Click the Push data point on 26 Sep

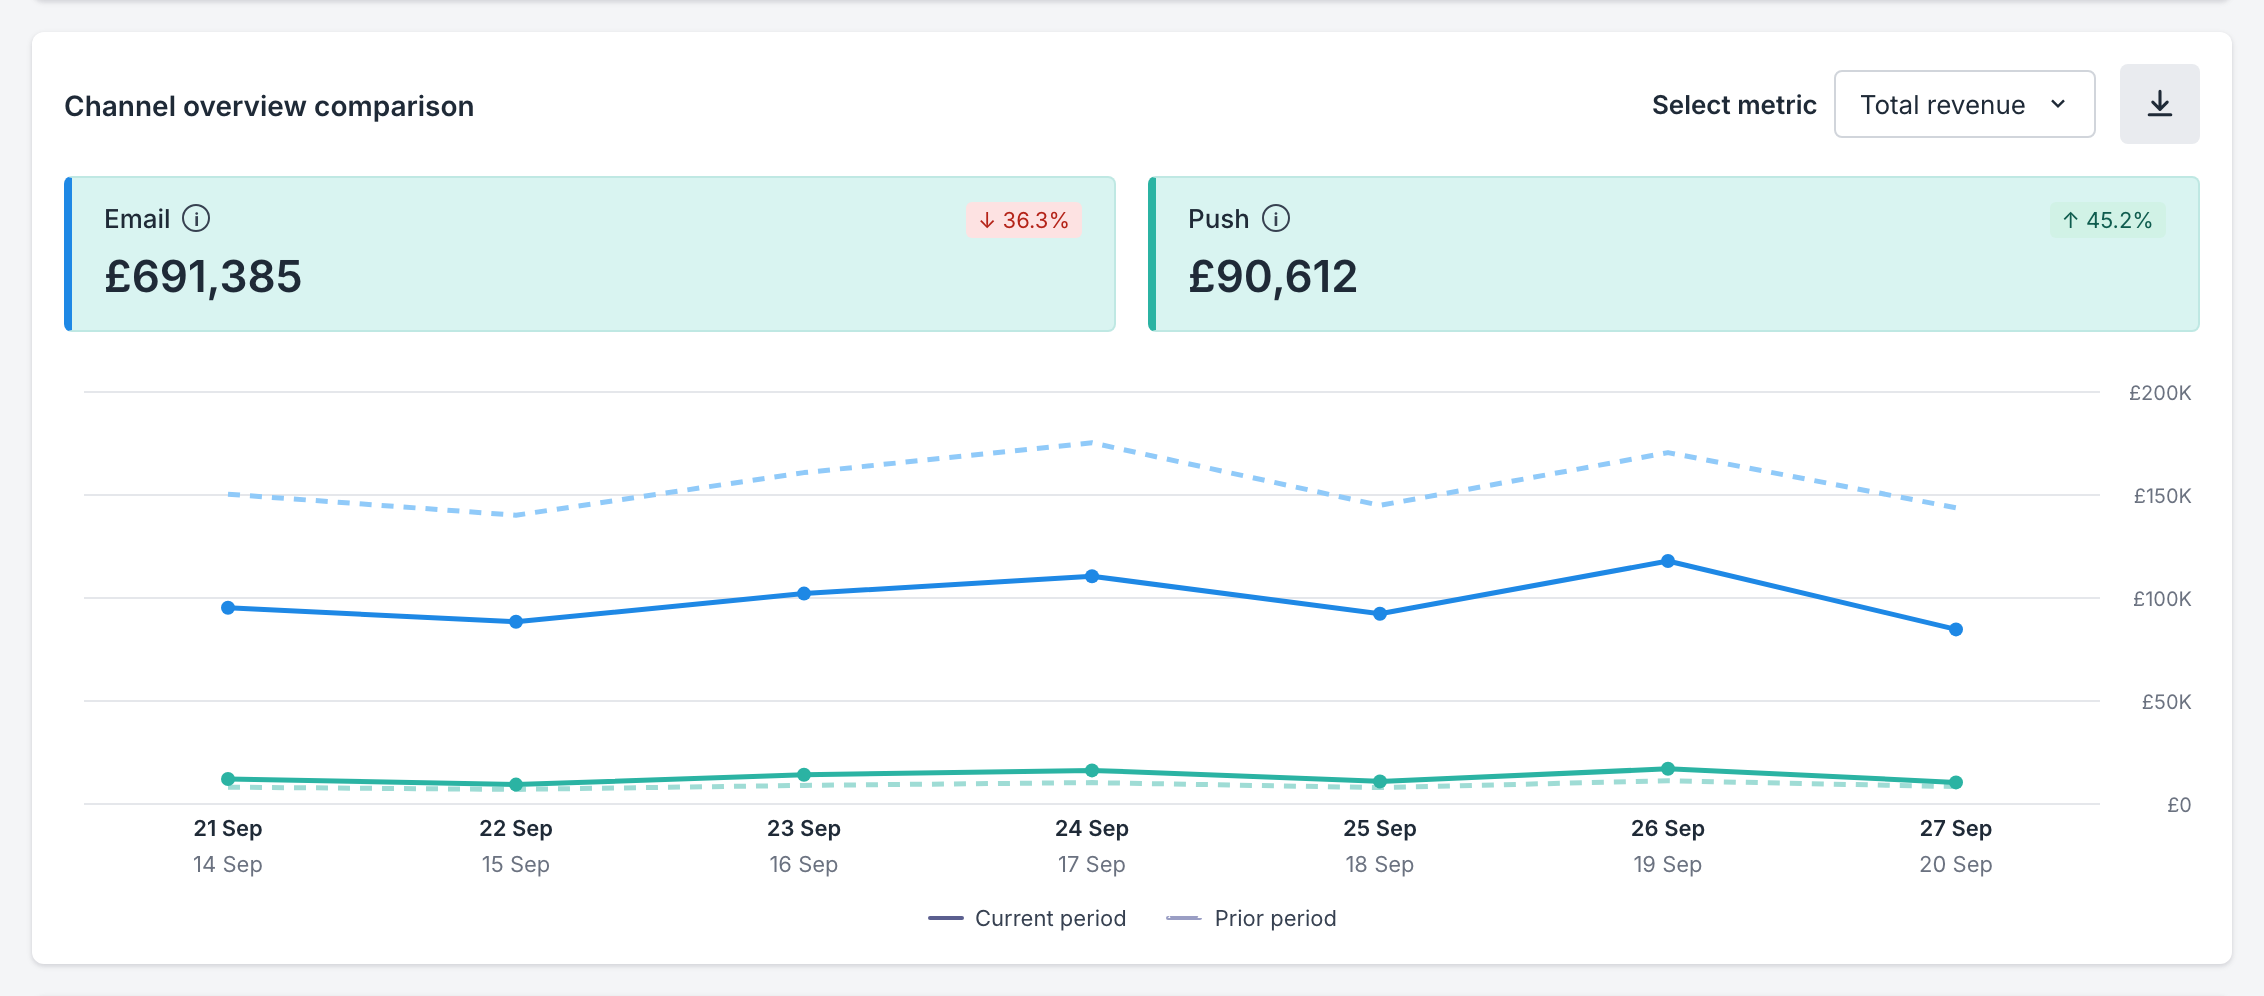click(x=1668, y=769)
